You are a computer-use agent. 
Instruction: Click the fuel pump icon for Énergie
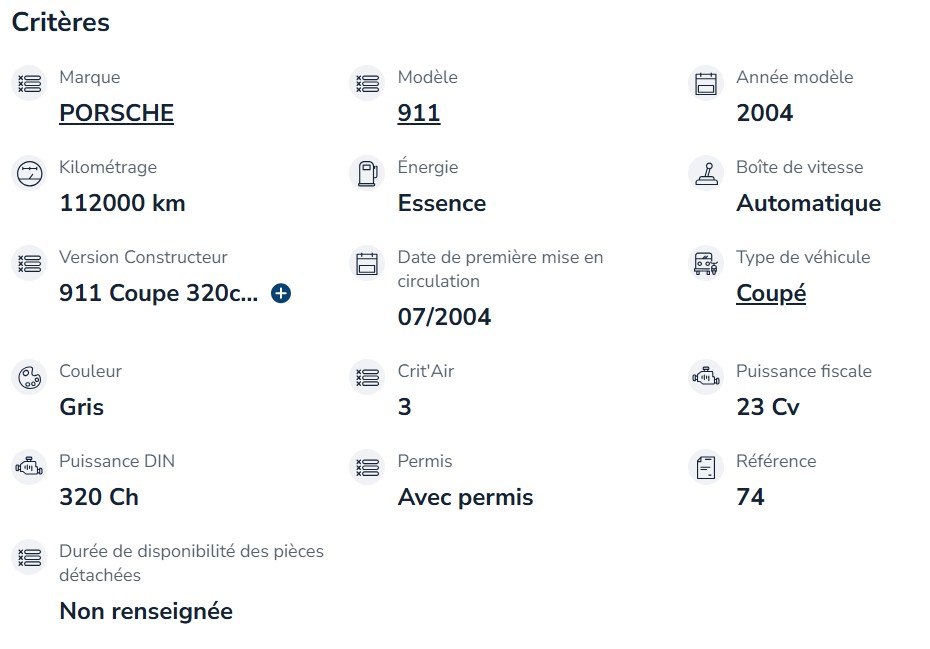pyautogui.click(x=367, y=173)
